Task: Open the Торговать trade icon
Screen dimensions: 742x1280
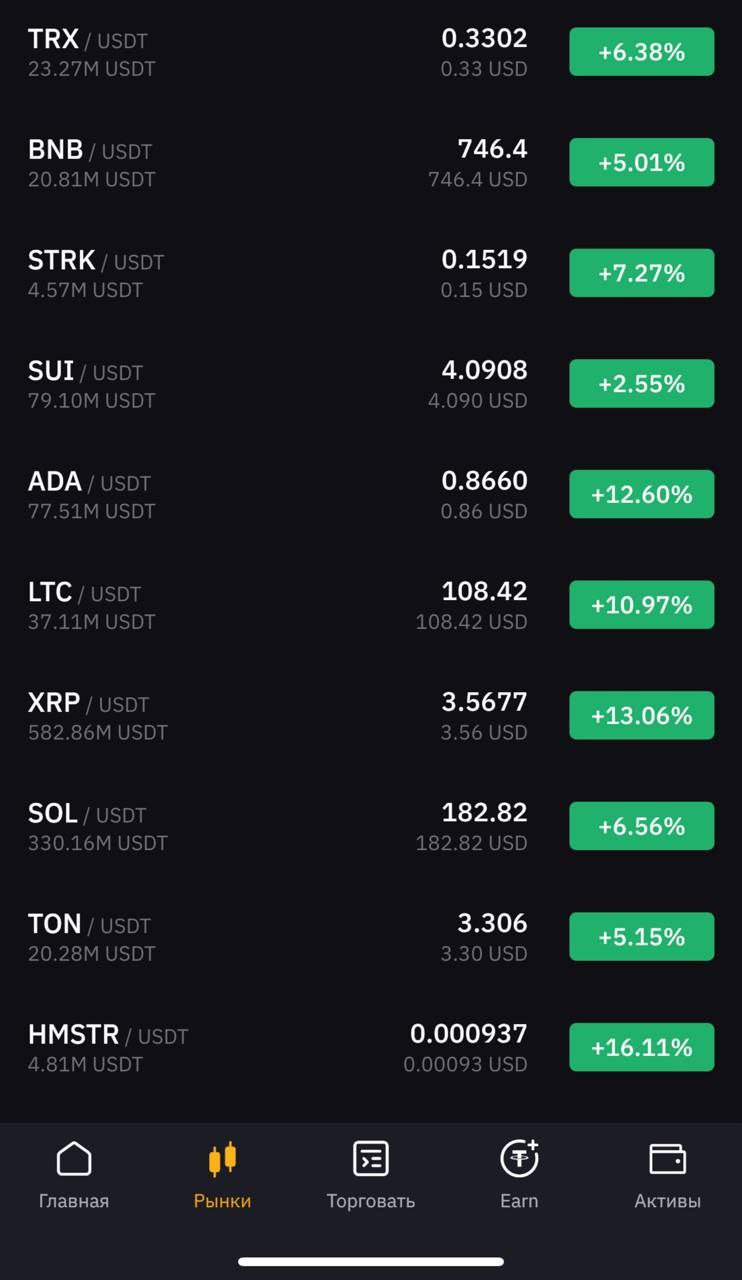Action: [371, 1158]
